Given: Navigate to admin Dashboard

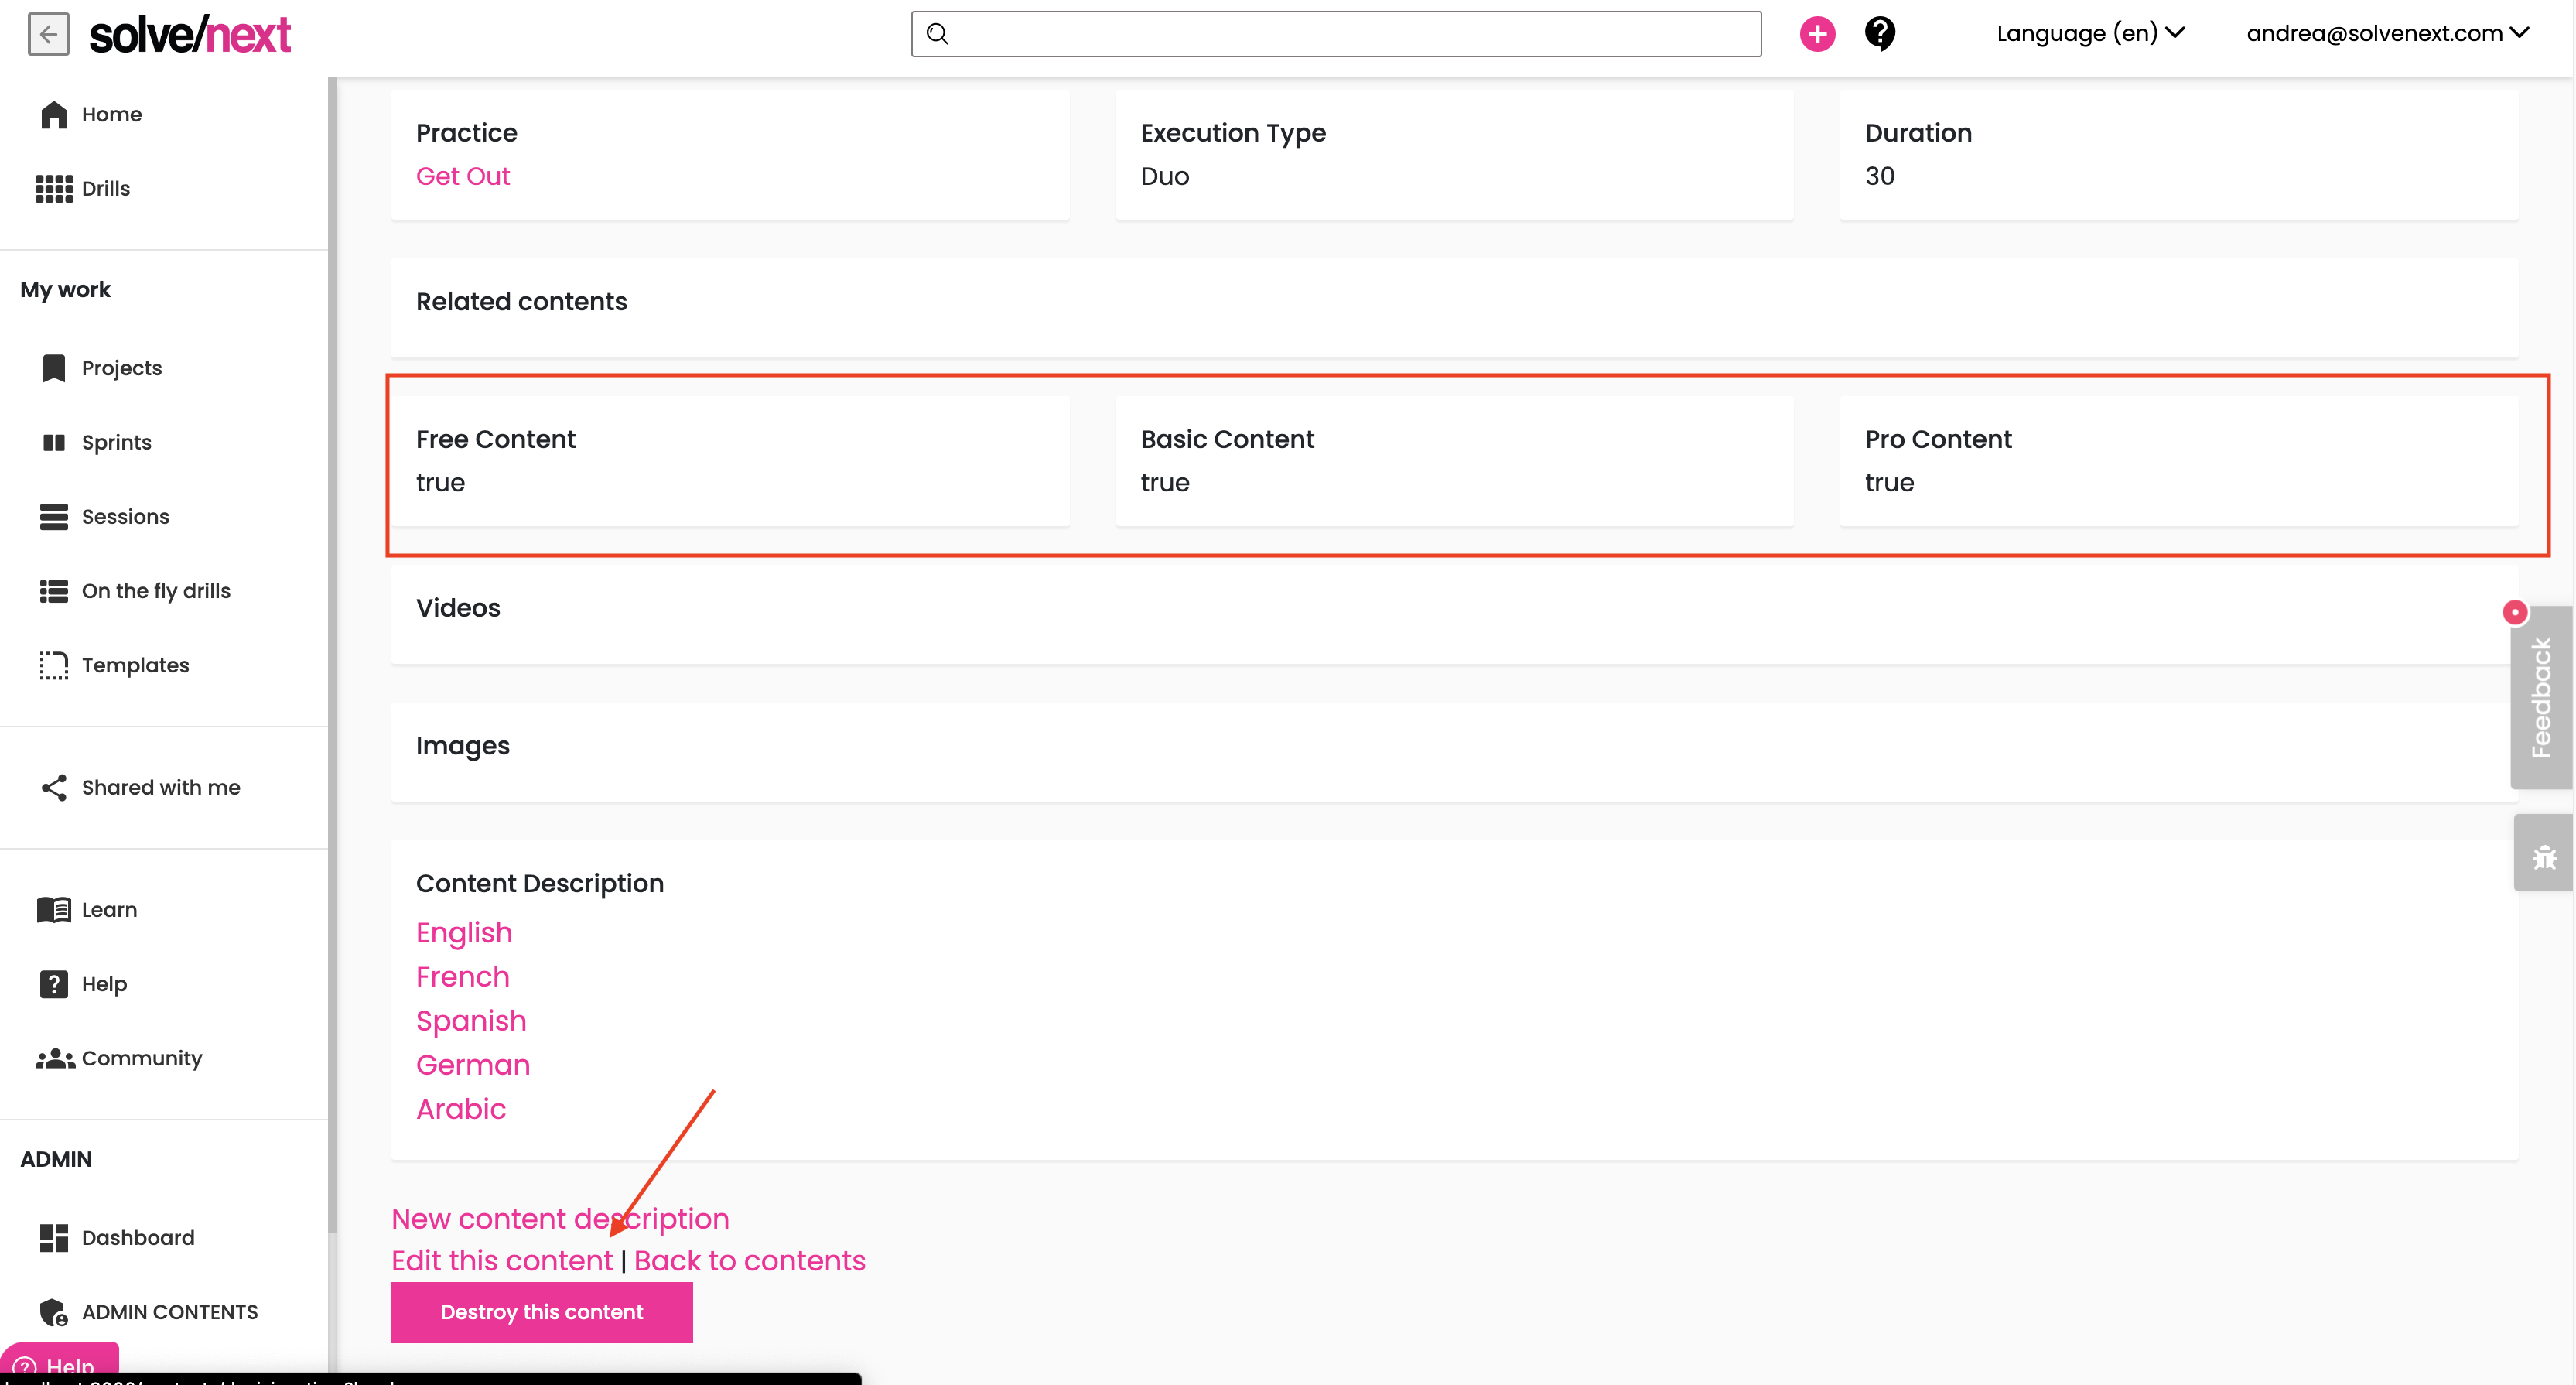Looking at the screenshot, I should point(137,1238).
